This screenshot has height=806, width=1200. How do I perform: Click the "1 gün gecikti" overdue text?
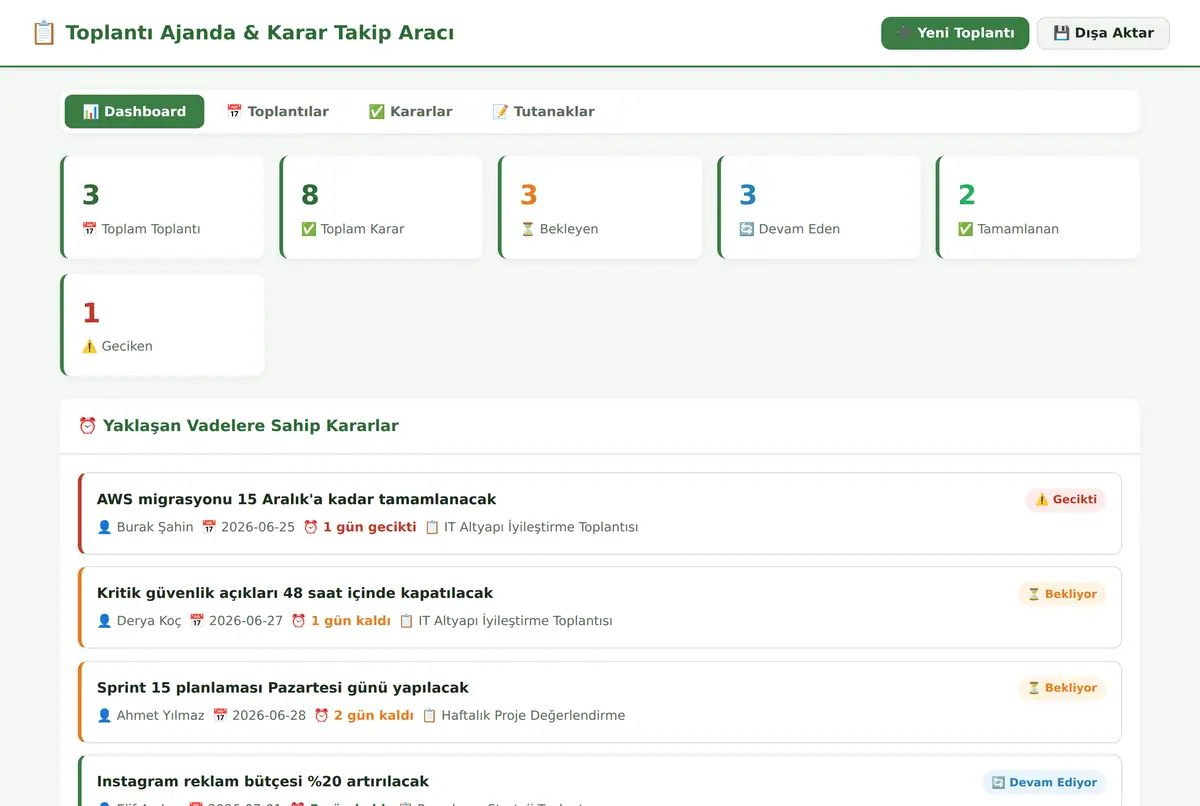(x=369, y=527)
